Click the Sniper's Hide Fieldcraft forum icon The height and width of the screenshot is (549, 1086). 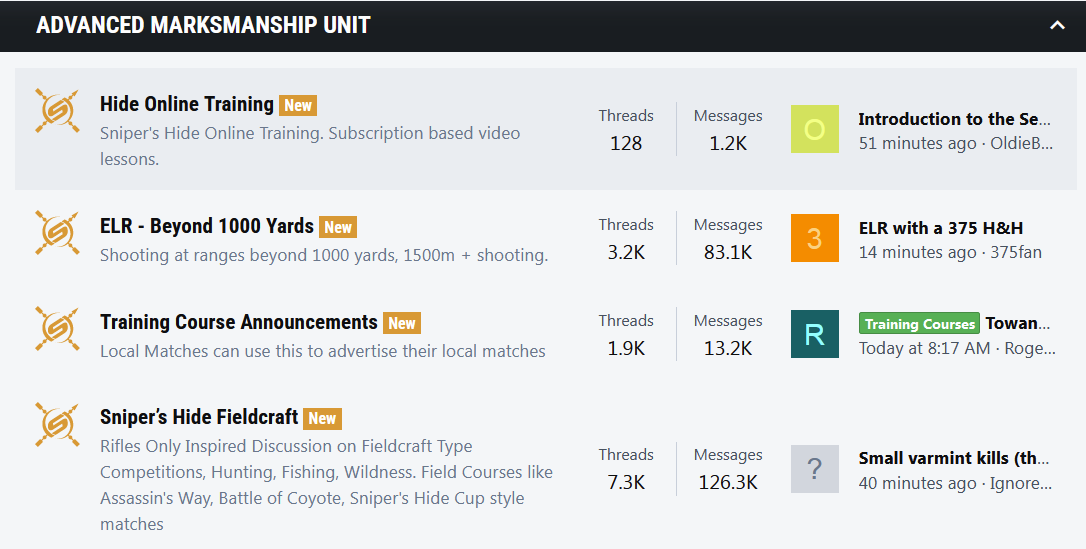pyautogui.click(x=57, y=424)
